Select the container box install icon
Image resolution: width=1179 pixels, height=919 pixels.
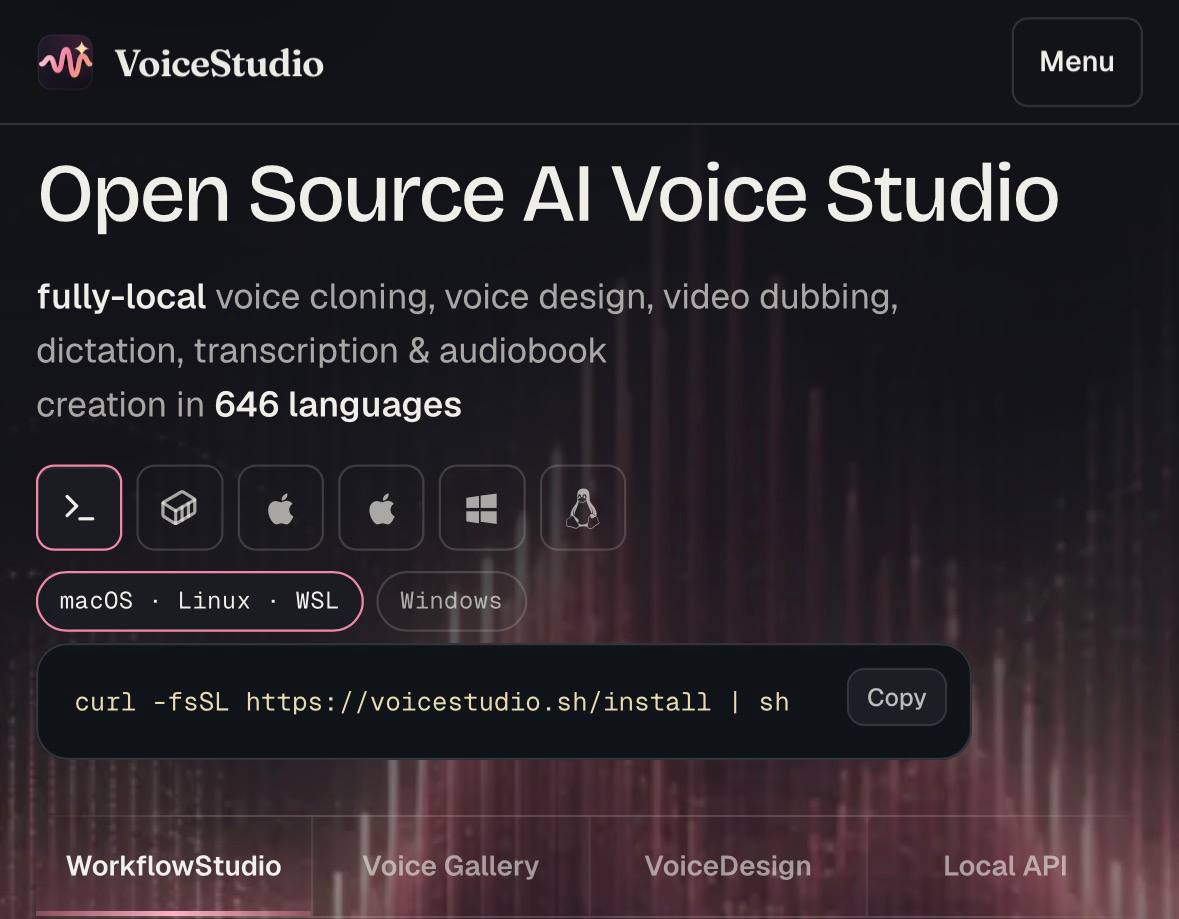tap(180, 508)
